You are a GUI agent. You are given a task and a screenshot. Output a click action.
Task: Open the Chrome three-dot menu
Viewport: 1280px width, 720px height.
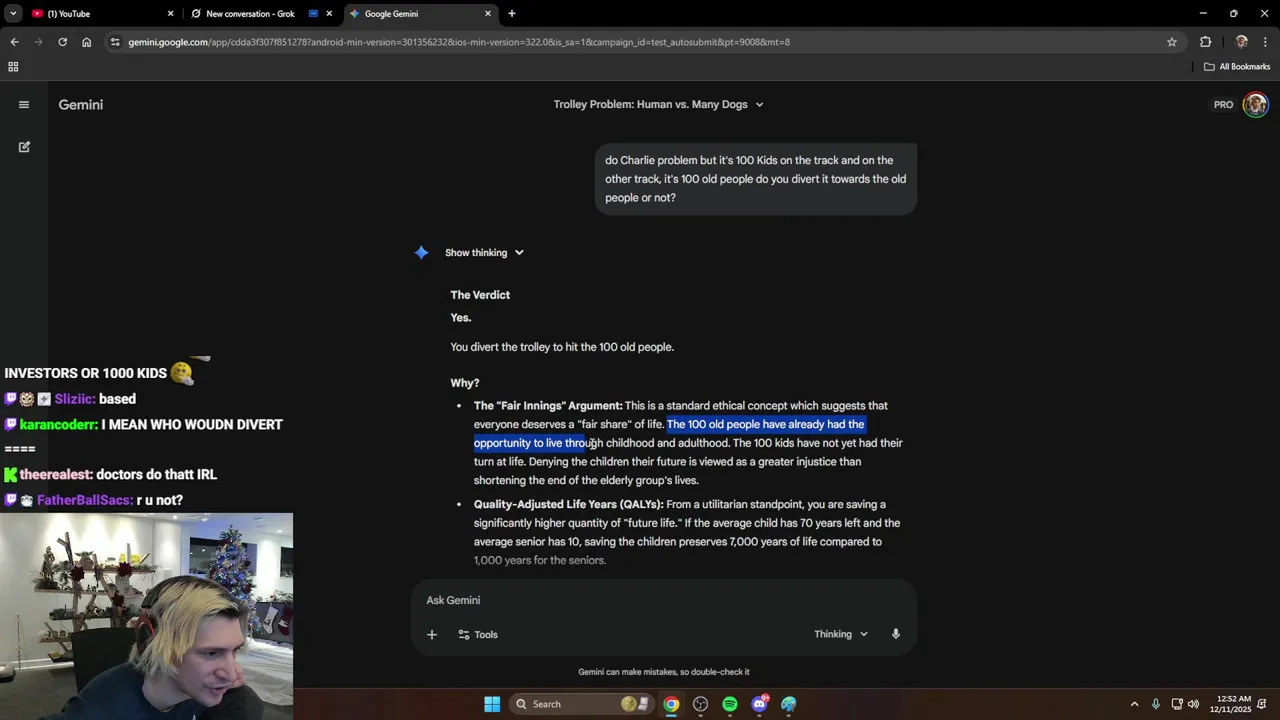pyautogui.click(x=1266, y=42)
